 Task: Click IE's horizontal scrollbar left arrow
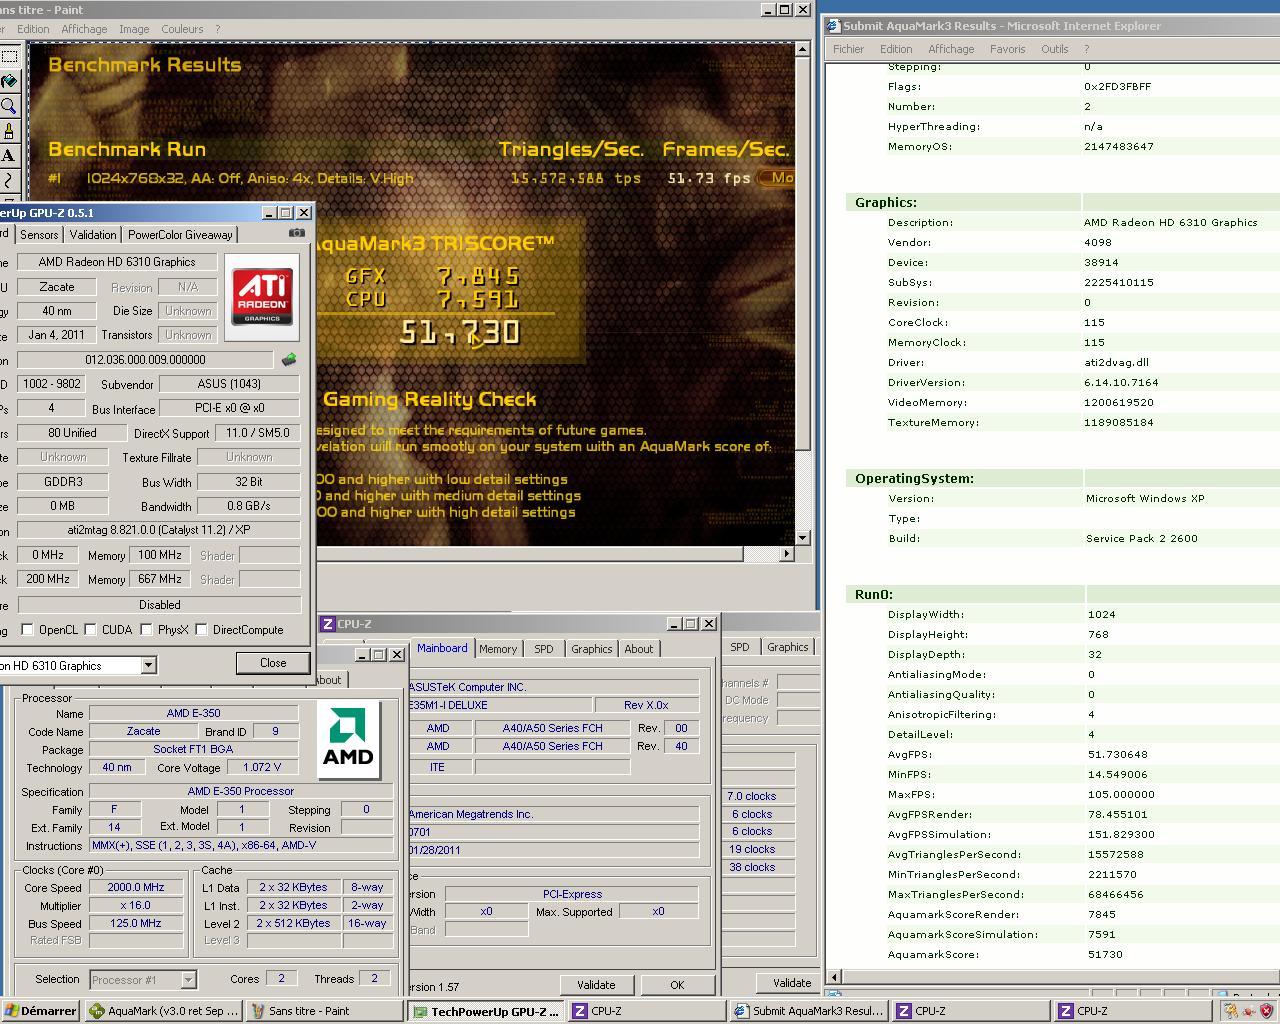pos(833,977)
